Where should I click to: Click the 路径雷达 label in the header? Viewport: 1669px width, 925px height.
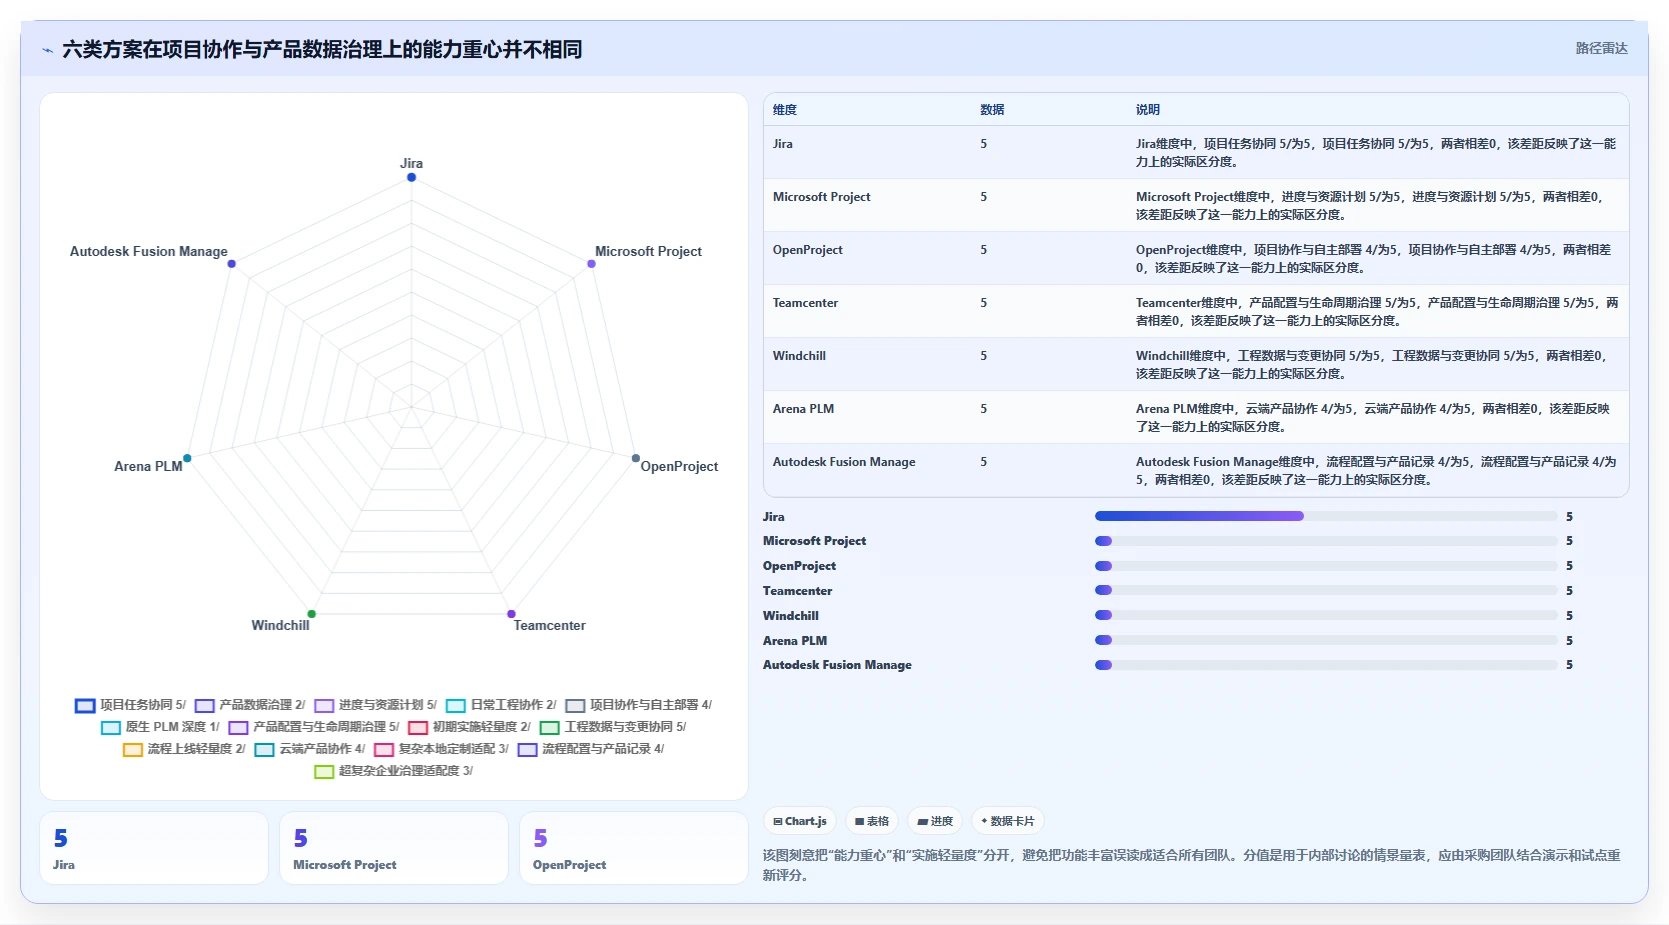(x=1601, y=48)
